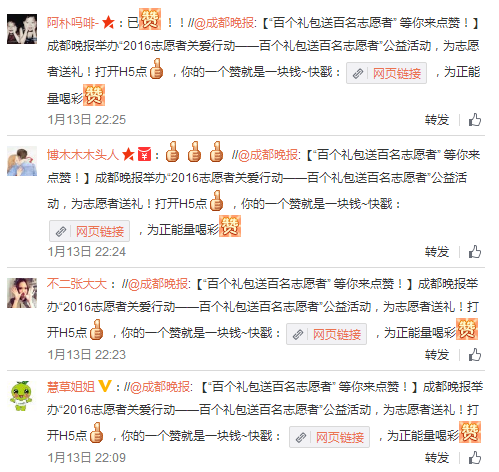Open the username 不二张大大 profile
The height and width of the screenshot is (472, 499).
(77, 284)
